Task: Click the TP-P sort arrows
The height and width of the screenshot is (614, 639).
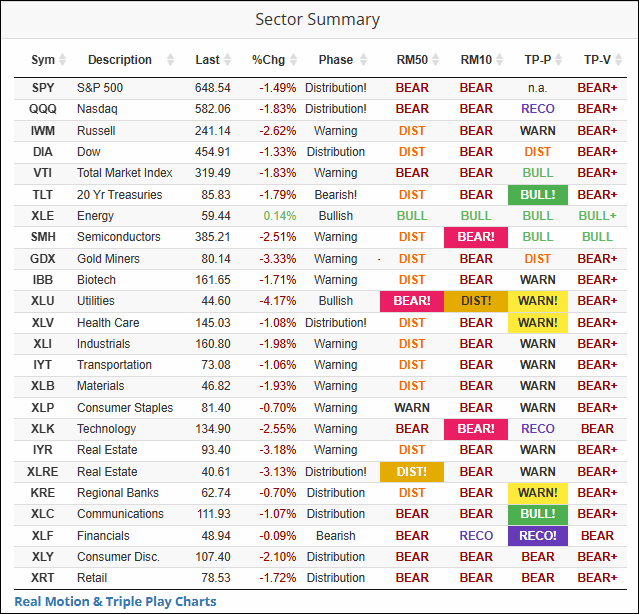Action: [x=560, y=60]
